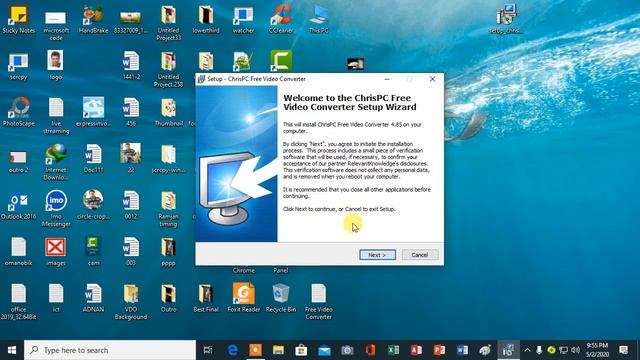This screenshot has height=360, width=640.
Task: Launch CCleaner from the desktop
Action: (281, 20)
